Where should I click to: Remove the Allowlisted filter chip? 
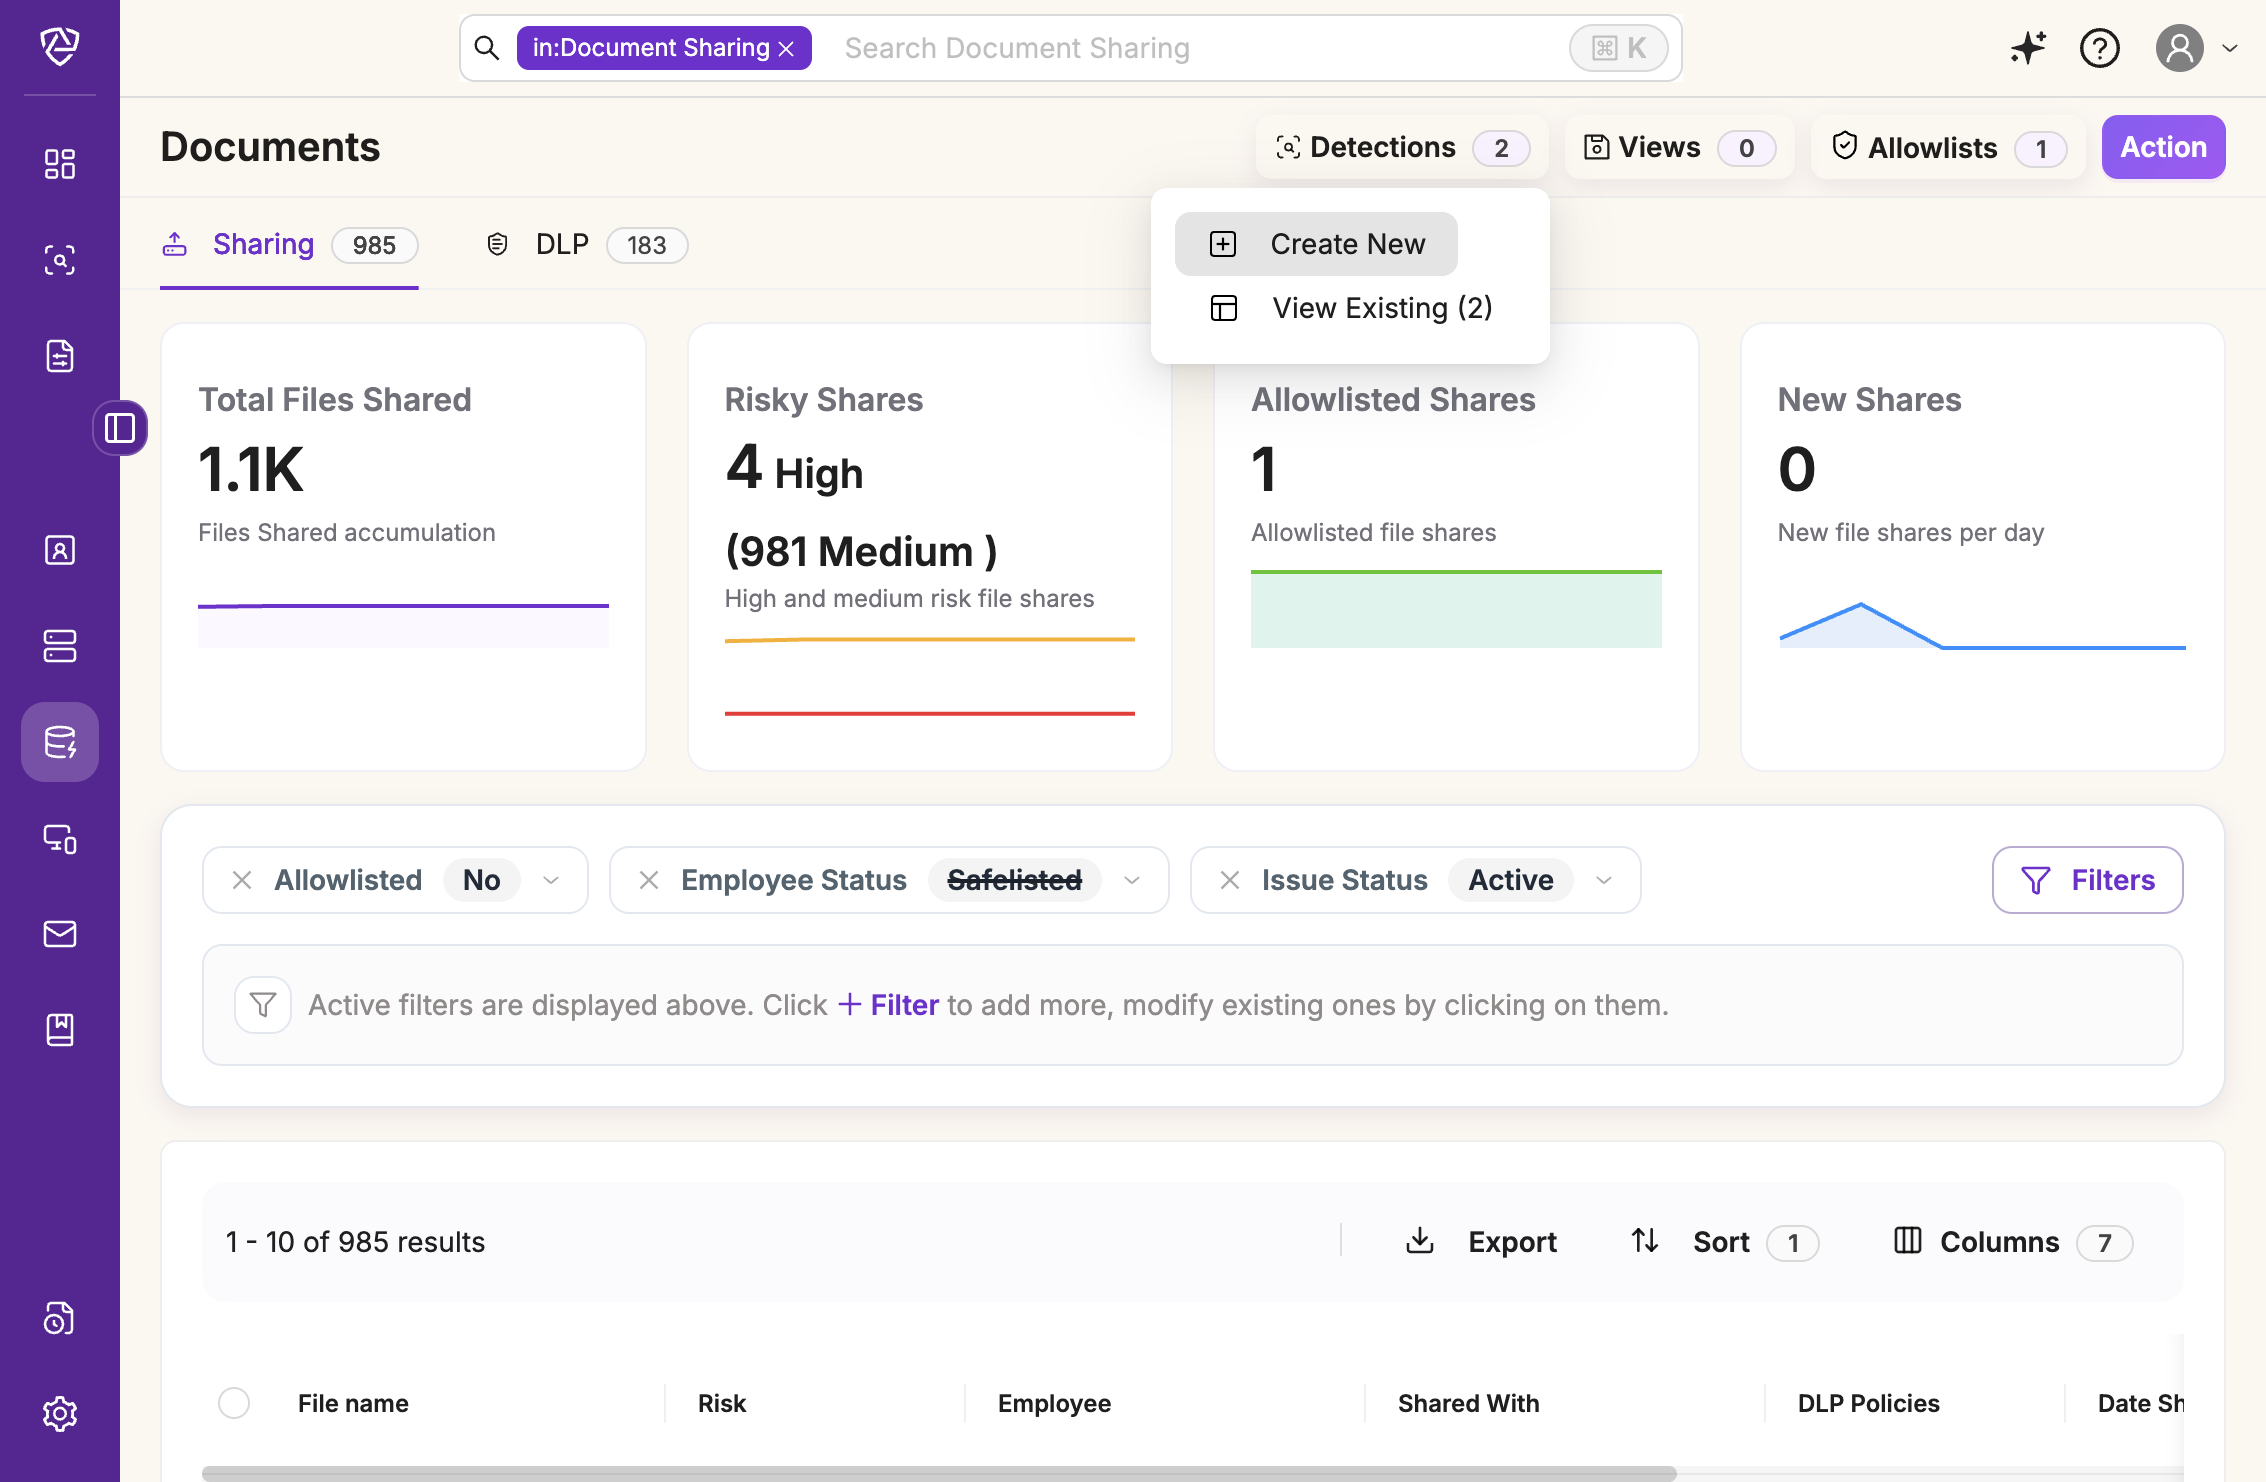242,880
